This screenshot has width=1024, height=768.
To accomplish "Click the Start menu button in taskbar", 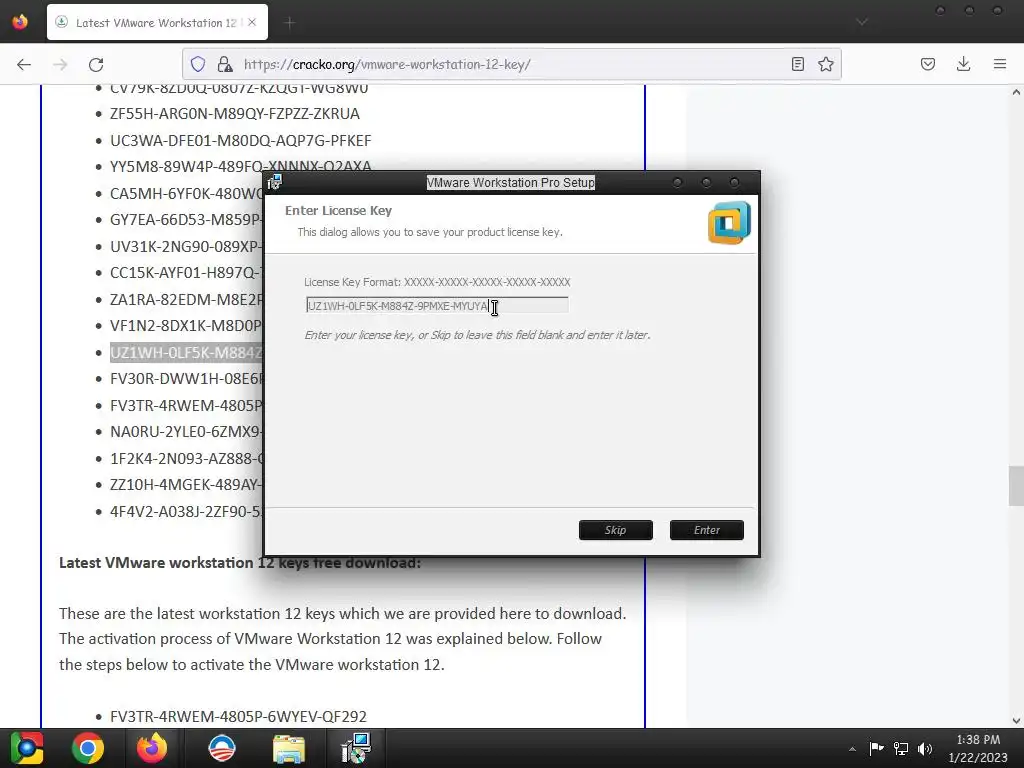I will click(27, 748).
